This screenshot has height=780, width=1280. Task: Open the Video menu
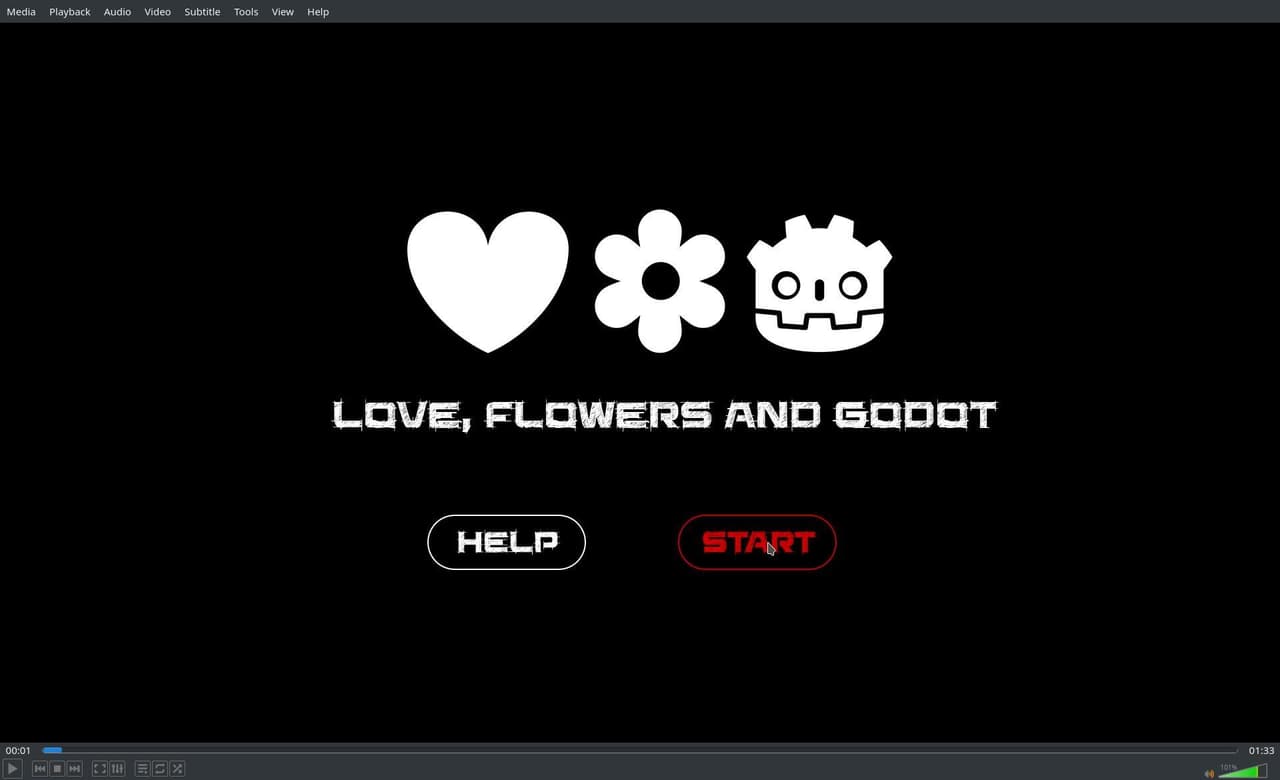[157, 12]
